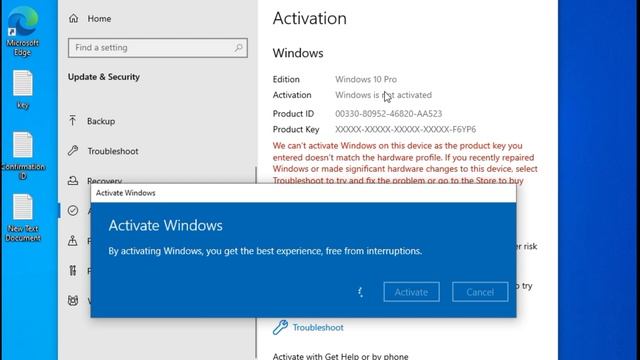Select New Text Document on desktop
The image size is (640, 360).
point(22,218)
